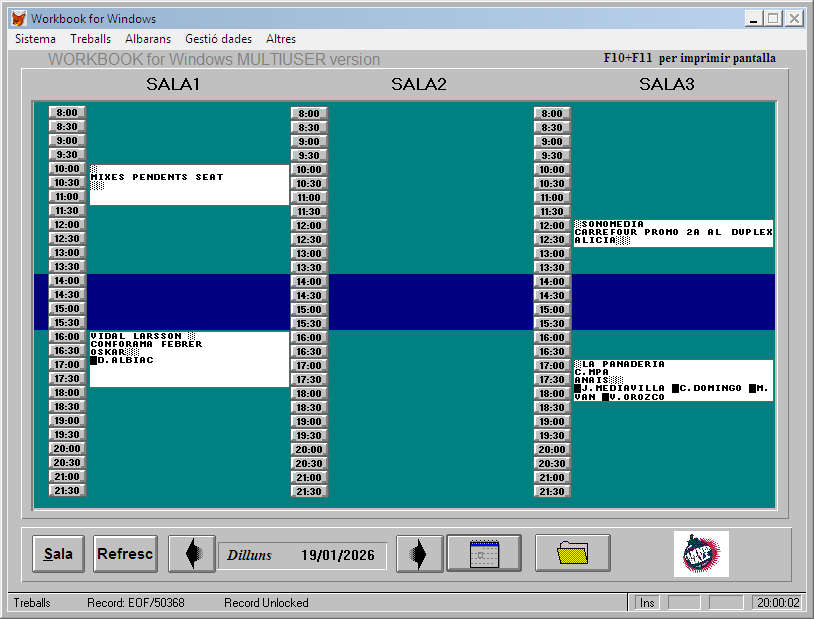
Task: Select the 8:00 time slot in SALA1
Action: [x=67, y=113]
